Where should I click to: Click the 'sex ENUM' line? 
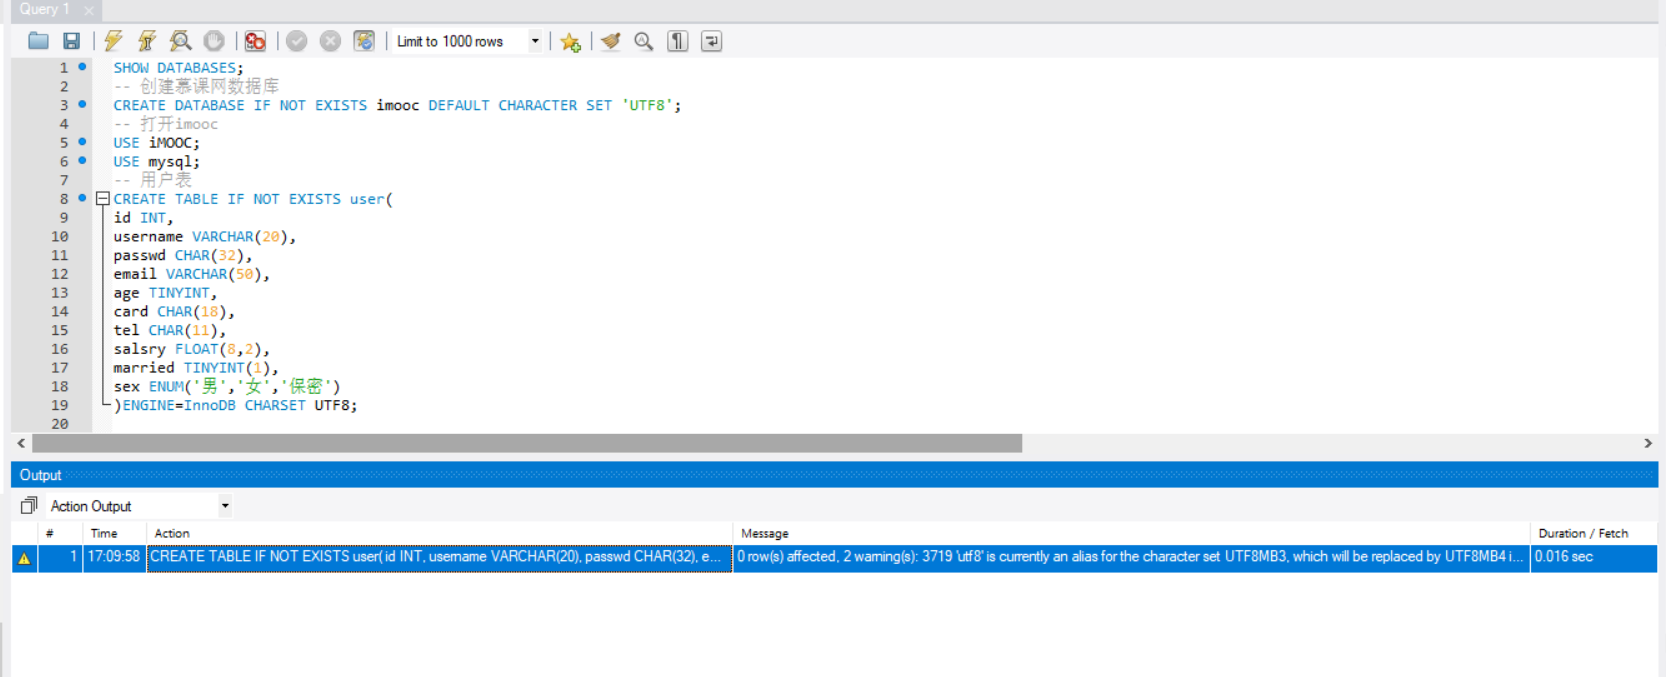227,386
